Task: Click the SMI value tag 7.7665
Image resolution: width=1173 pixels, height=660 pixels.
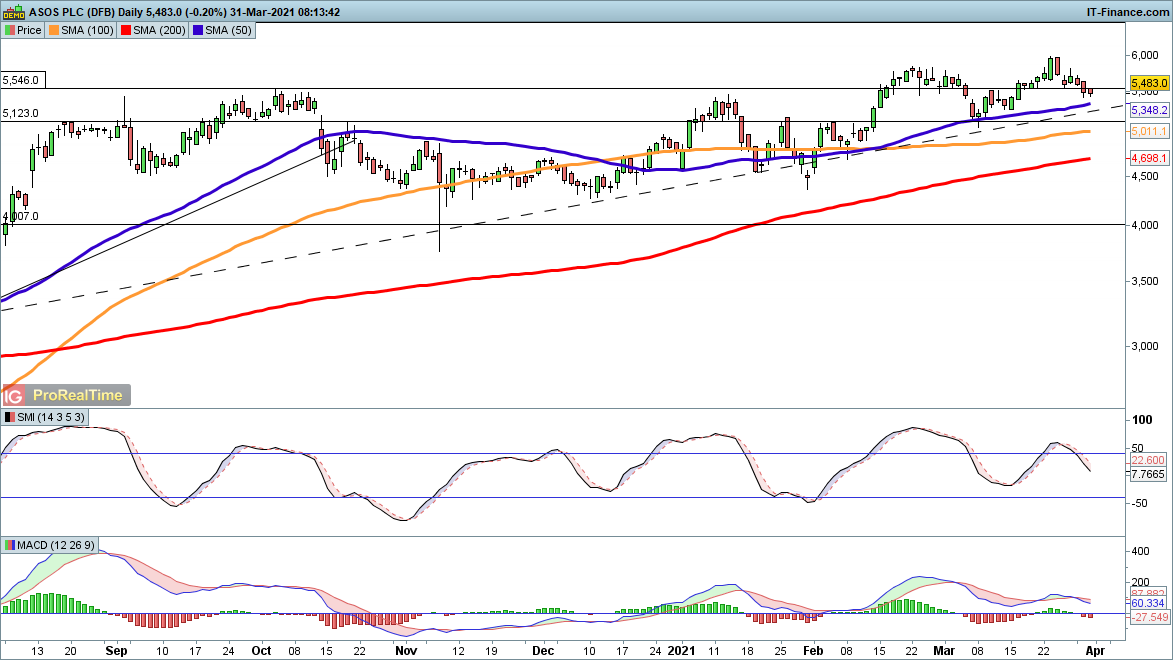Action: [1148, 474]
